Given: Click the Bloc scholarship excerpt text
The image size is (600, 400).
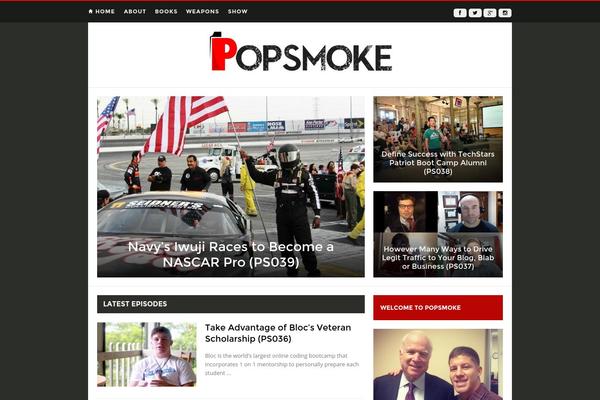Looking at the screenshot, I should click(x=282, y=364).
